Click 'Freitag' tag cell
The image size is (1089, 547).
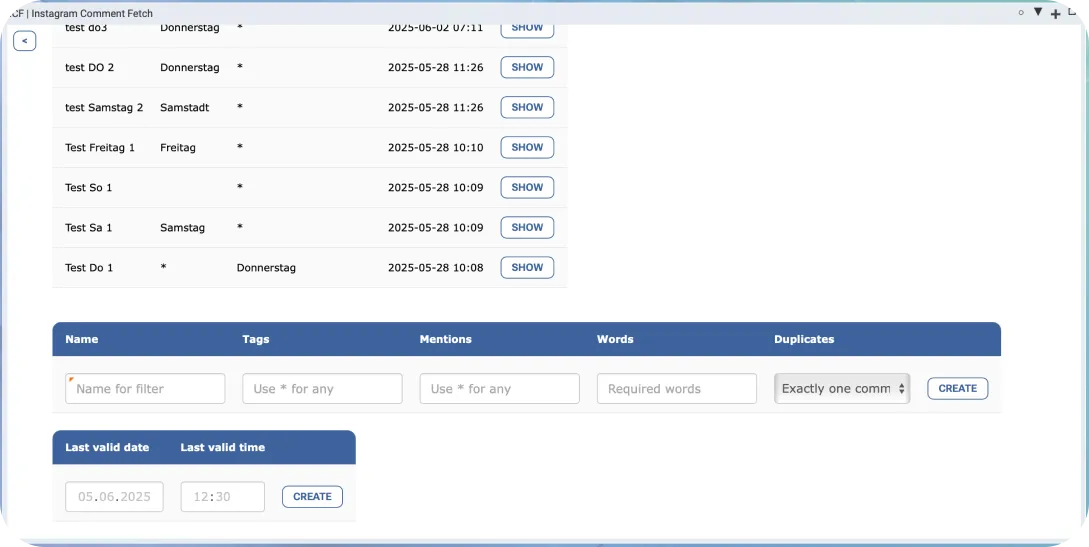[178, 148]
